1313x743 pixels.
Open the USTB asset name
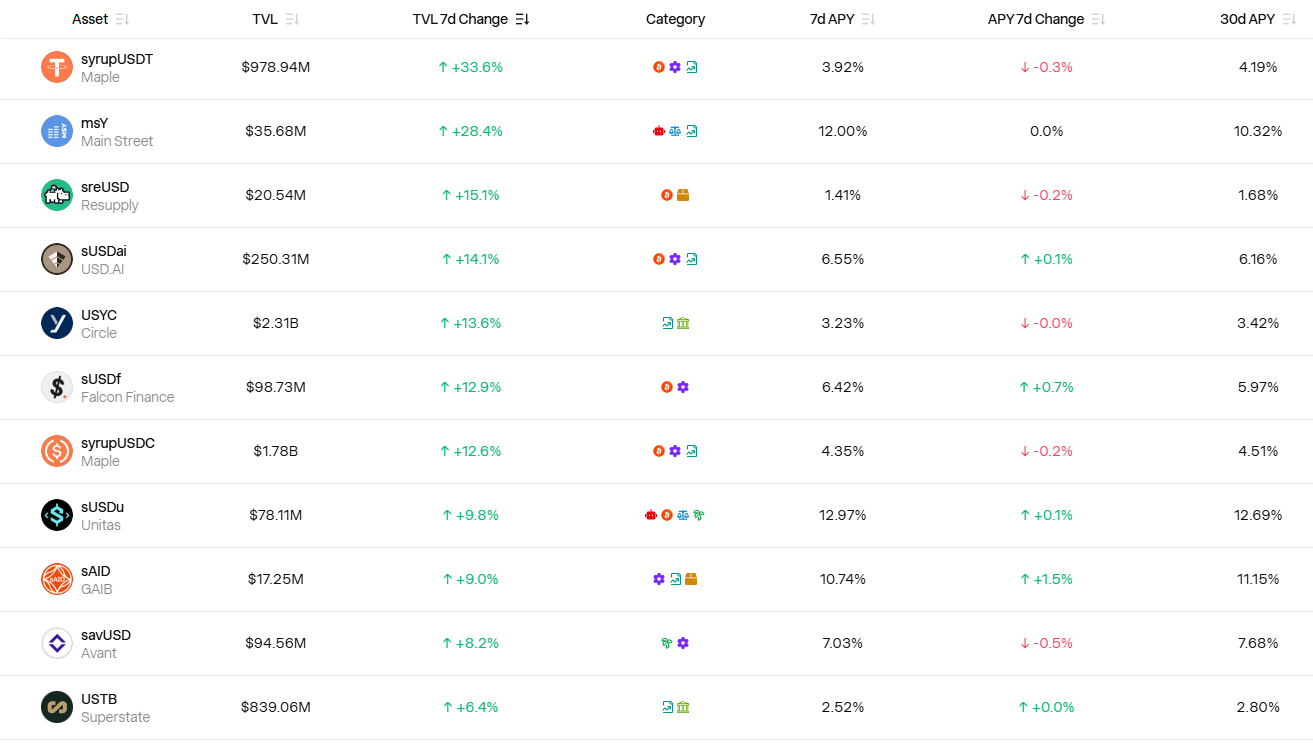pos(99,699)
